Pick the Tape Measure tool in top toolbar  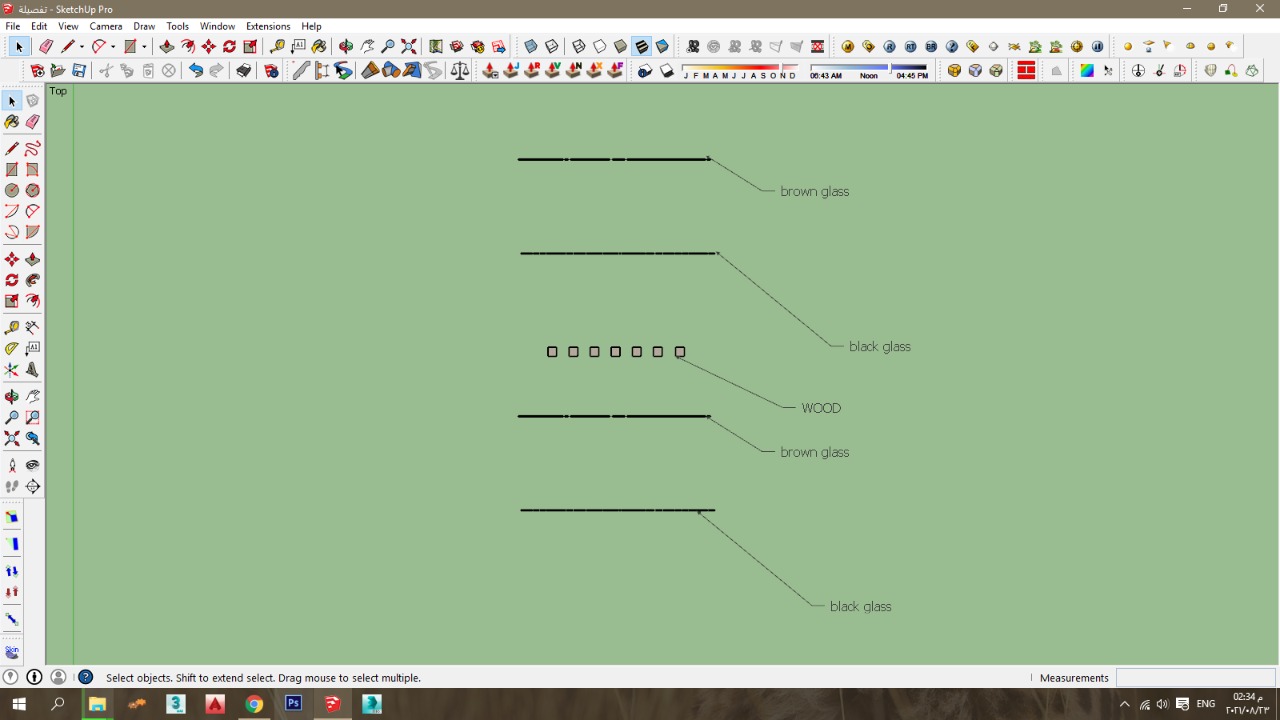pos(277,46)
